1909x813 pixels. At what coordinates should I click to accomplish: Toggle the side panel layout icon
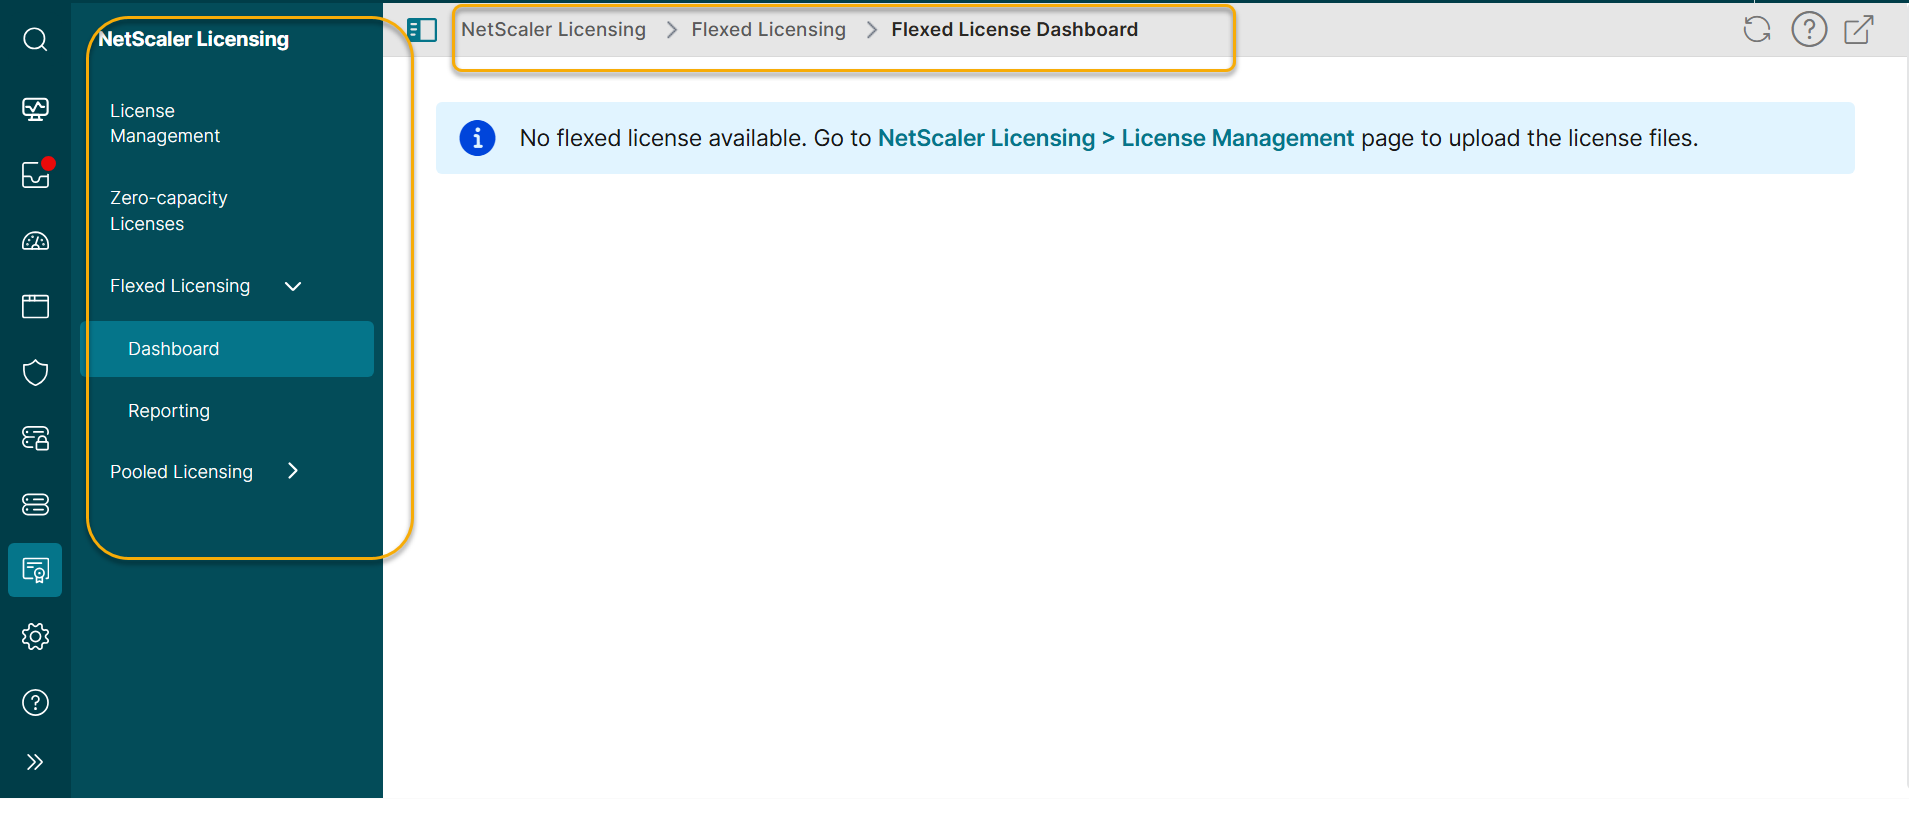point(422,30)
